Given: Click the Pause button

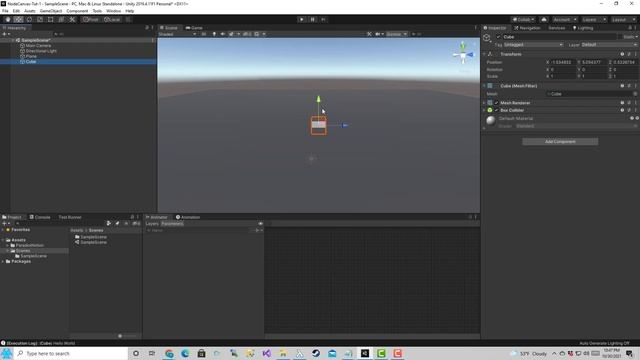Looking at the screenshot, I should point(313,19).
